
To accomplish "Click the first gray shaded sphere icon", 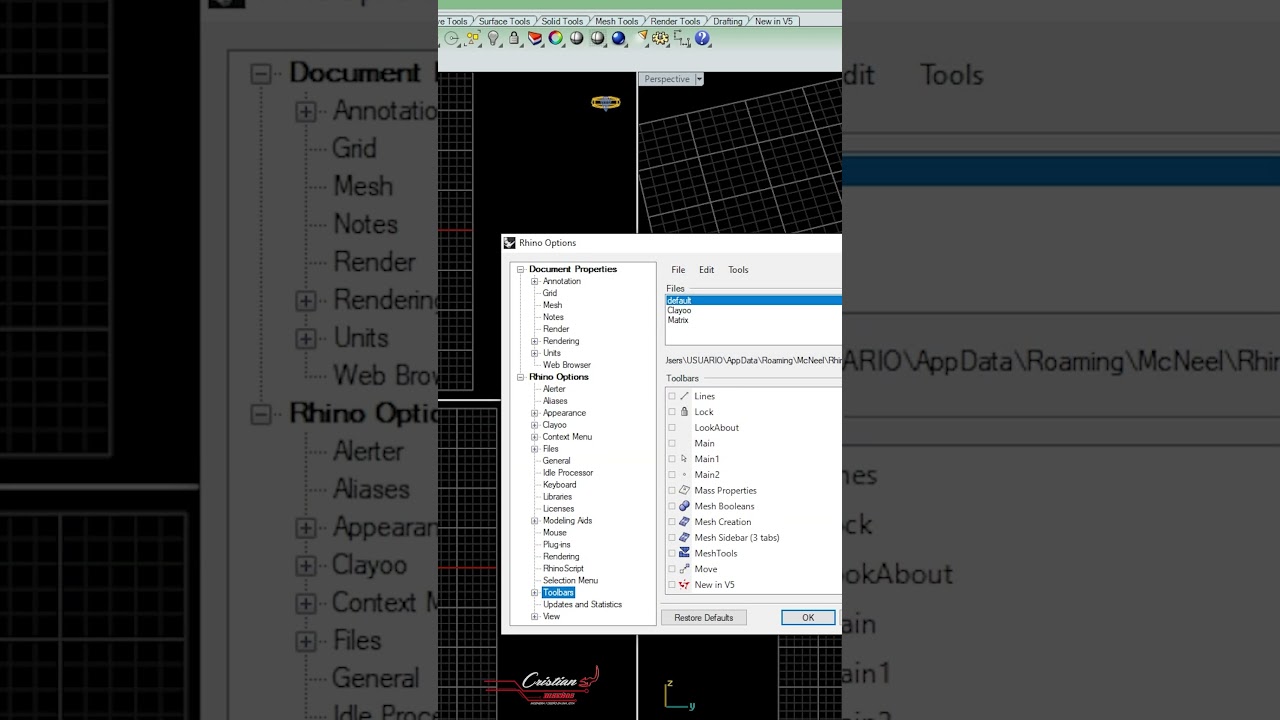I will (577, 38).
